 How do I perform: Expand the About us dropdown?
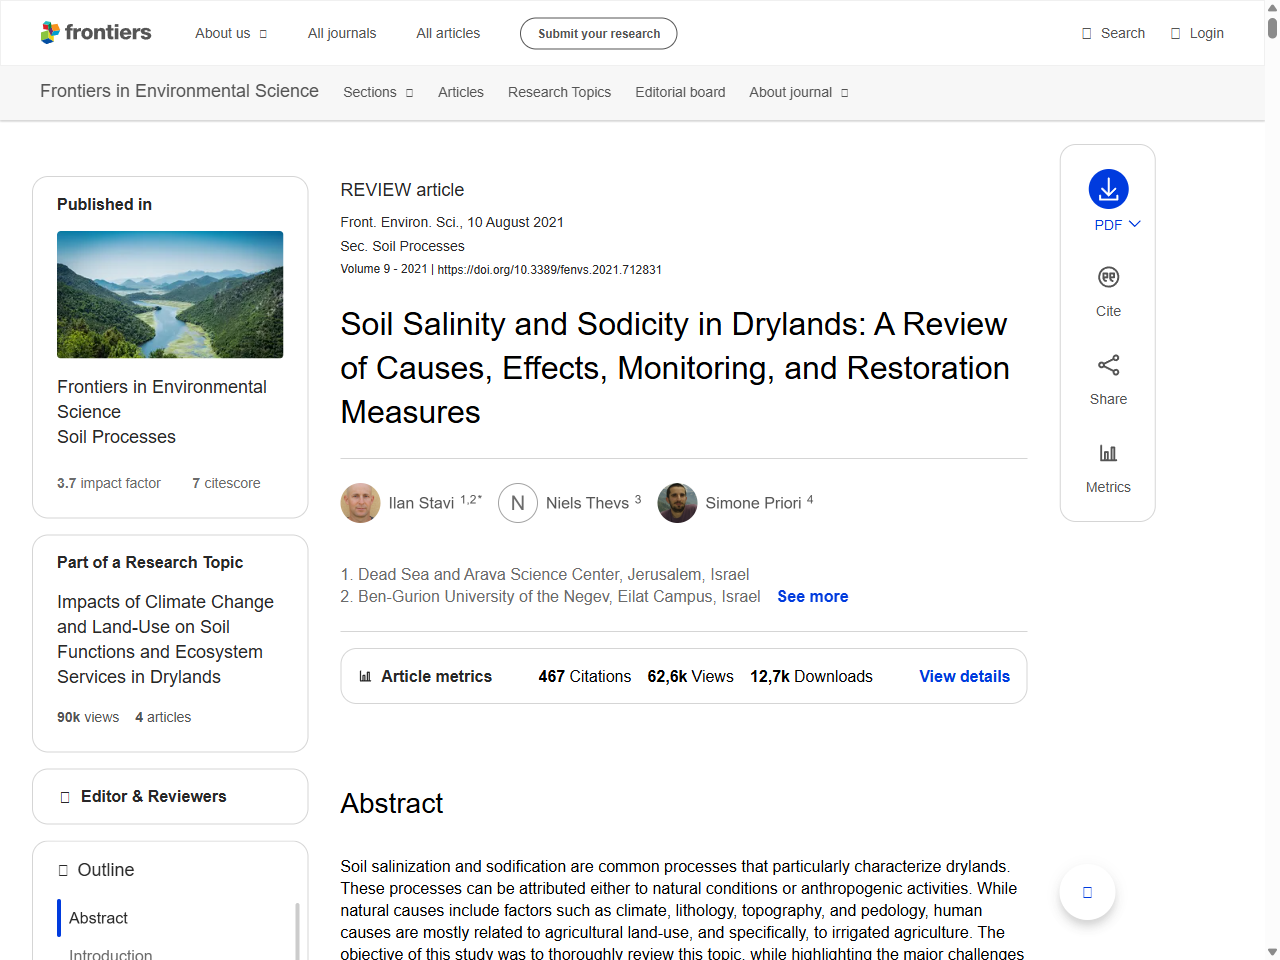231,33
